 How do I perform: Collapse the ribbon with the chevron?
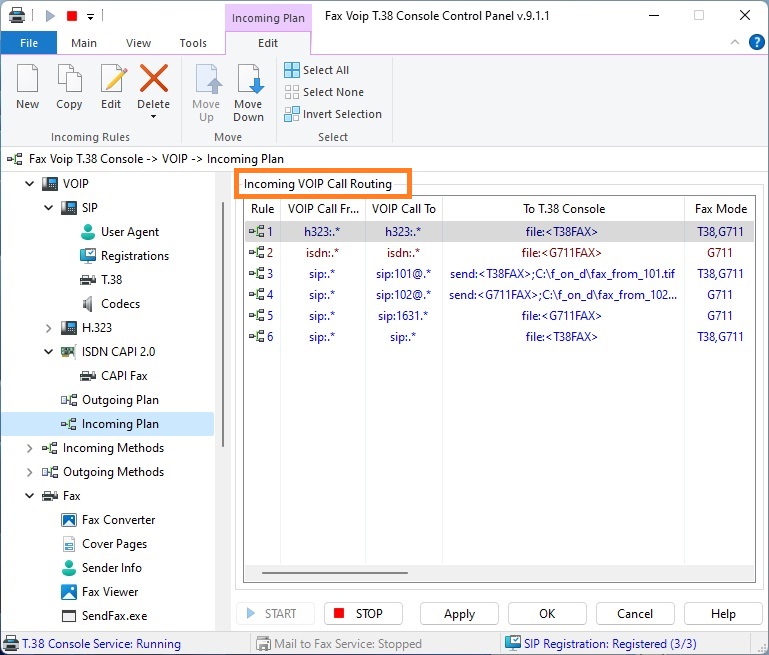coord(735,42)
